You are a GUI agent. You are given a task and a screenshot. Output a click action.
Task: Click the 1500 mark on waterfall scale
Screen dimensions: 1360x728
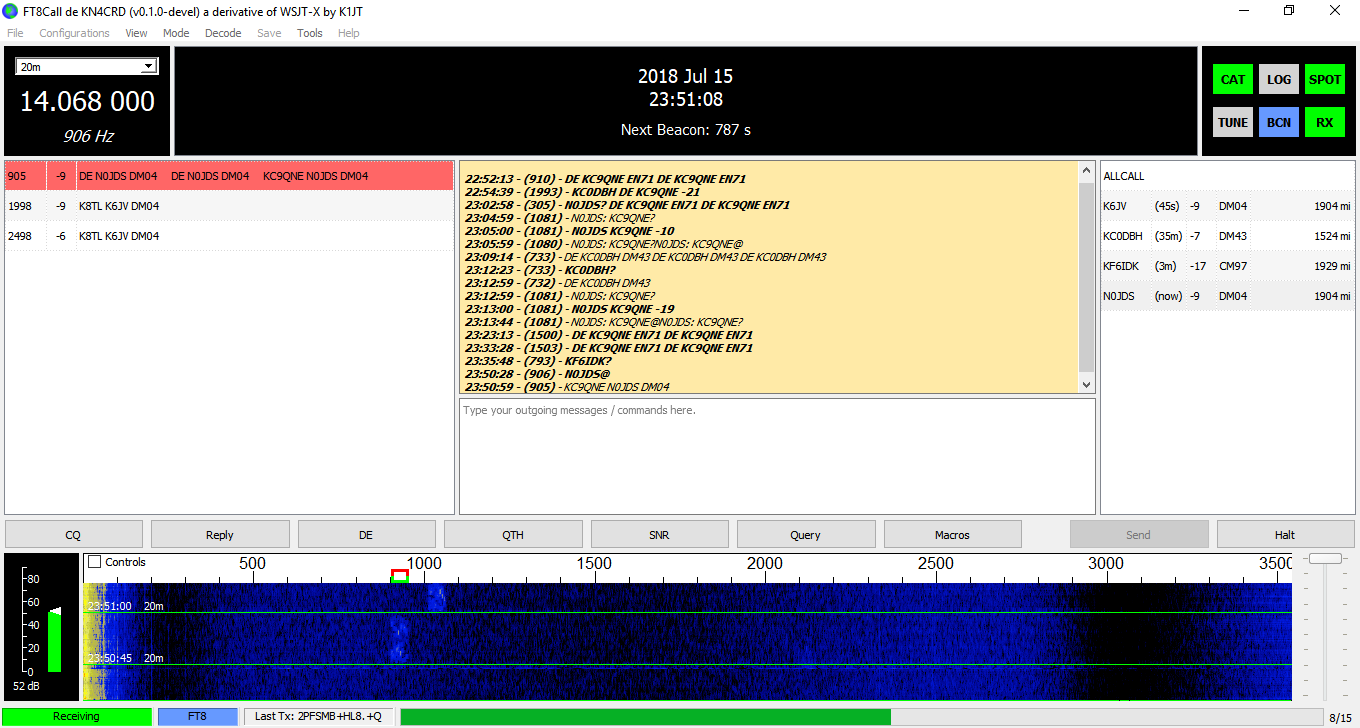[594, 564]
